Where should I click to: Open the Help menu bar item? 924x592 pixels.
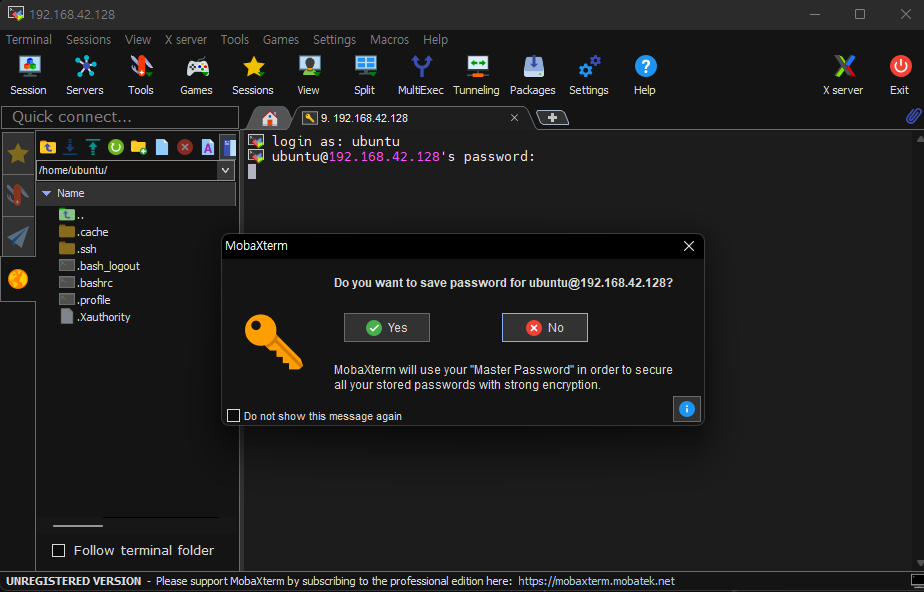pyautogui.click(x=435, y=39)
